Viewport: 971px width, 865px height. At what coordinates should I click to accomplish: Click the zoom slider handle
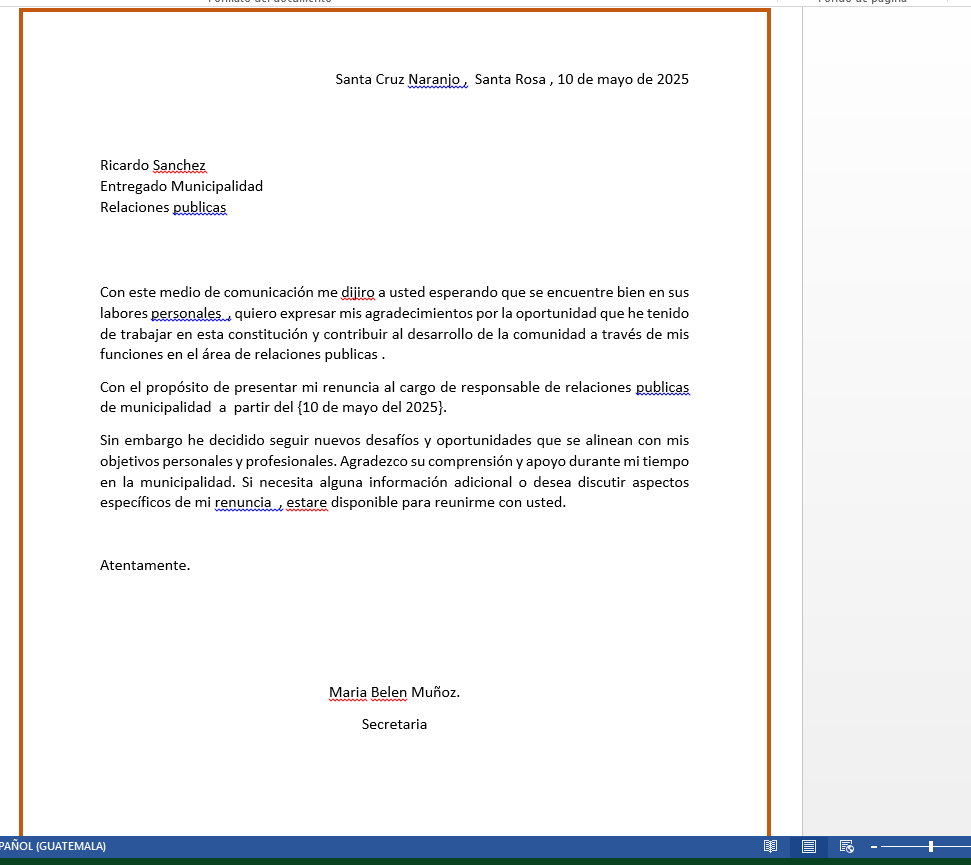coord(931,846)
